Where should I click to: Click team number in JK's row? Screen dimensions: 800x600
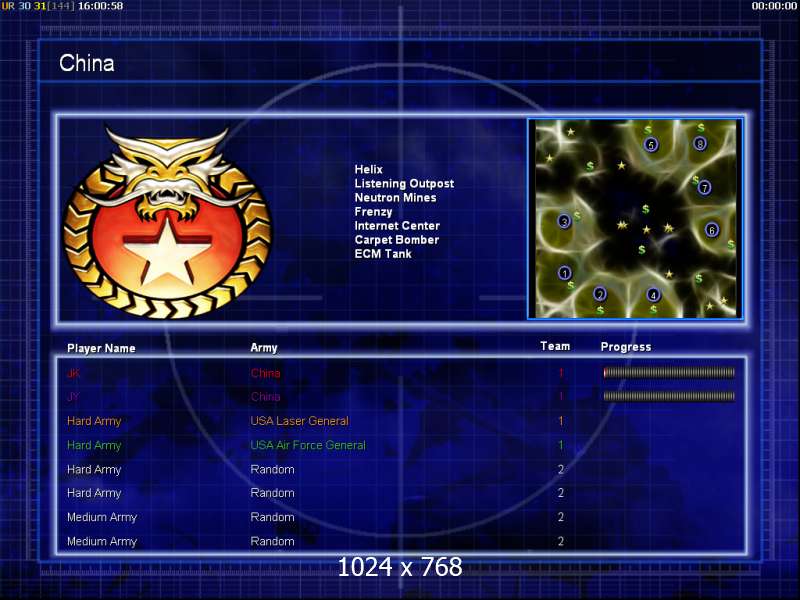[x=561, y=373]
